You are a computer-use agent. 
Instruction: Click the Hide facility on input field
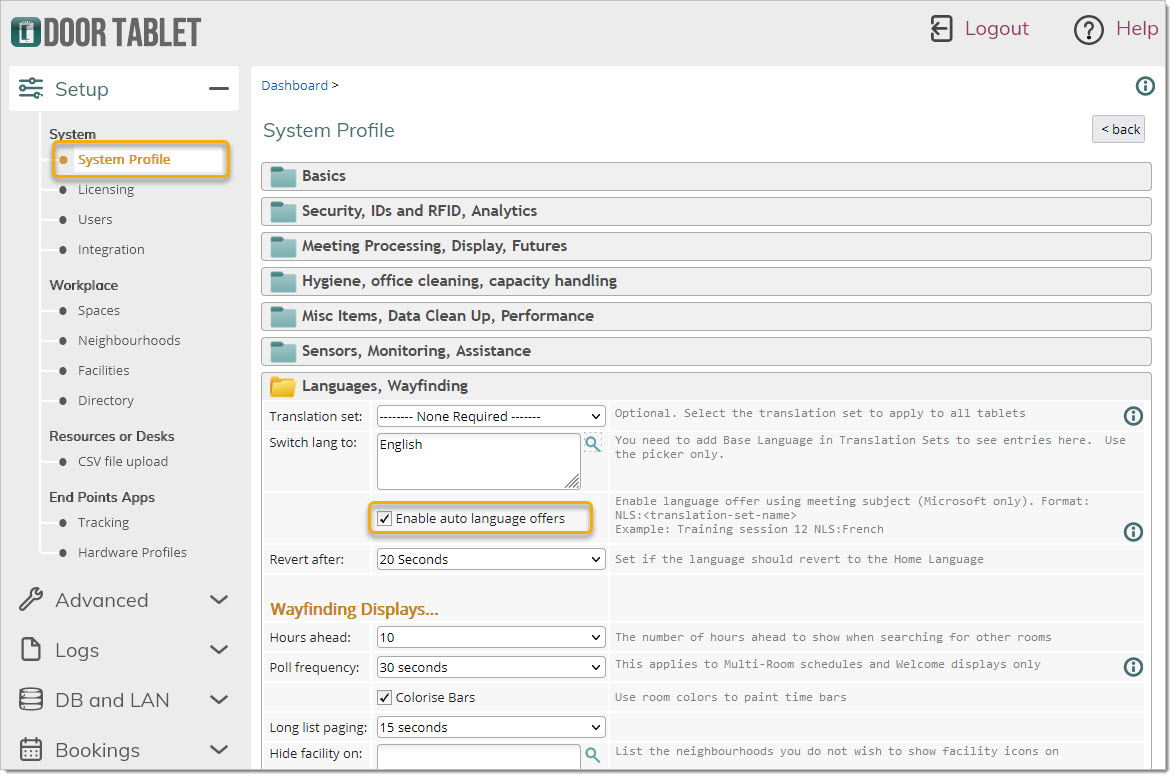click(478, 756)
